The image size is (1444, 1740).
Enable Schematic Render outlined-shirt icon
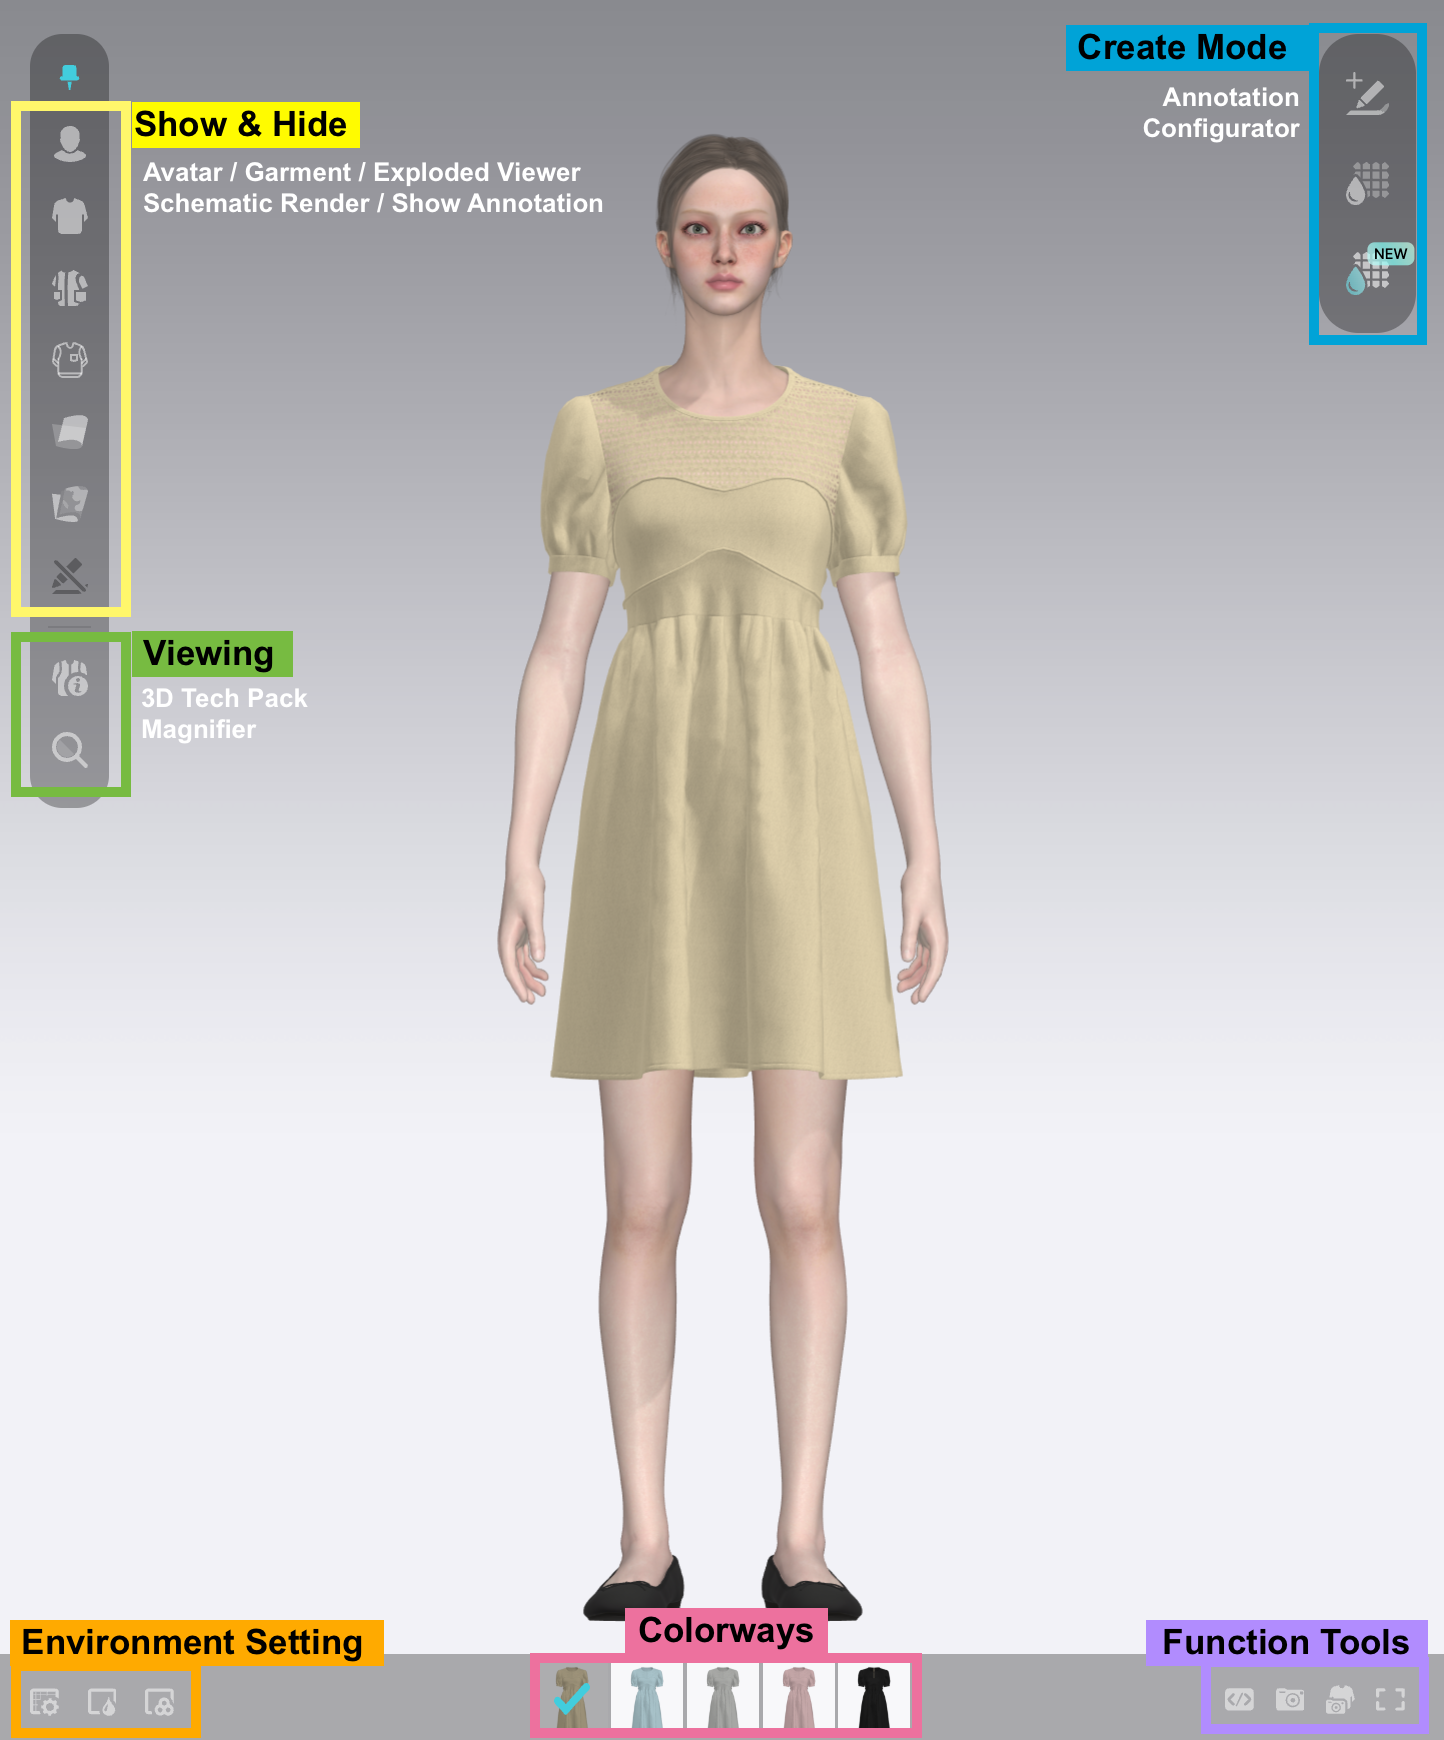pos(69,359)
